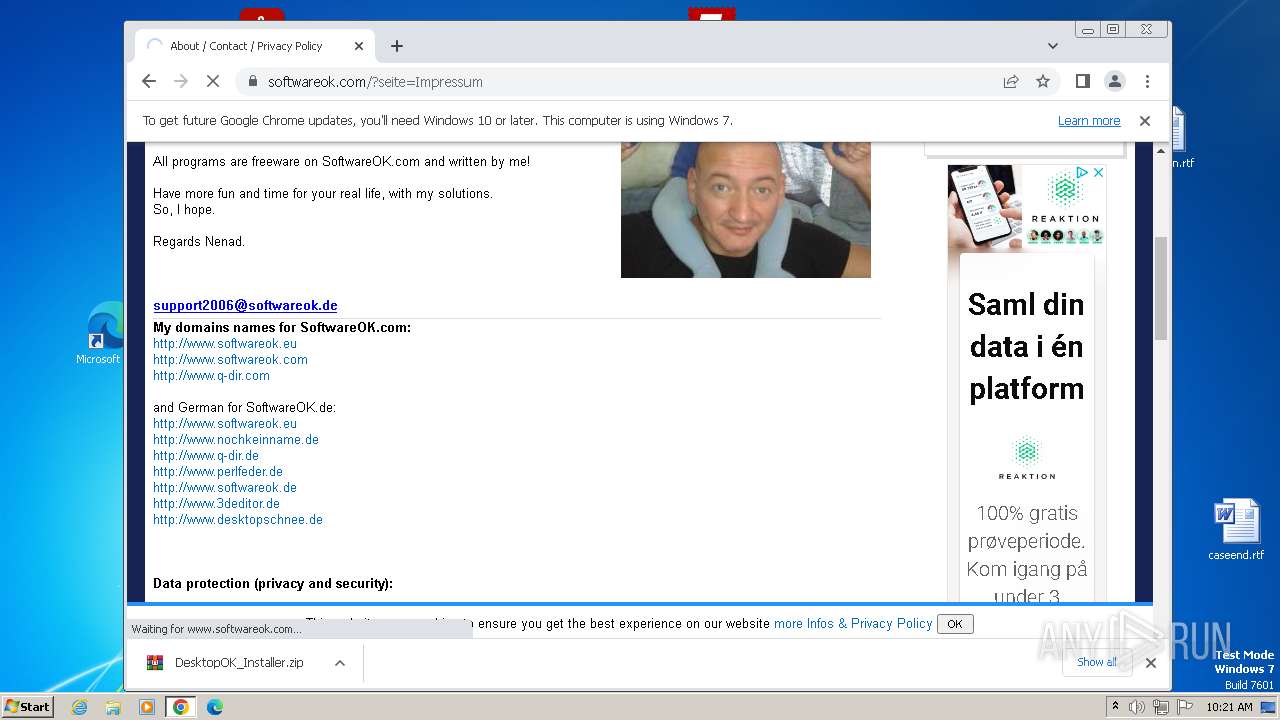This screenshot has width=1280, height=720.
Task: Open Learn more about Chrome updates
Action: click(1089, 121)
